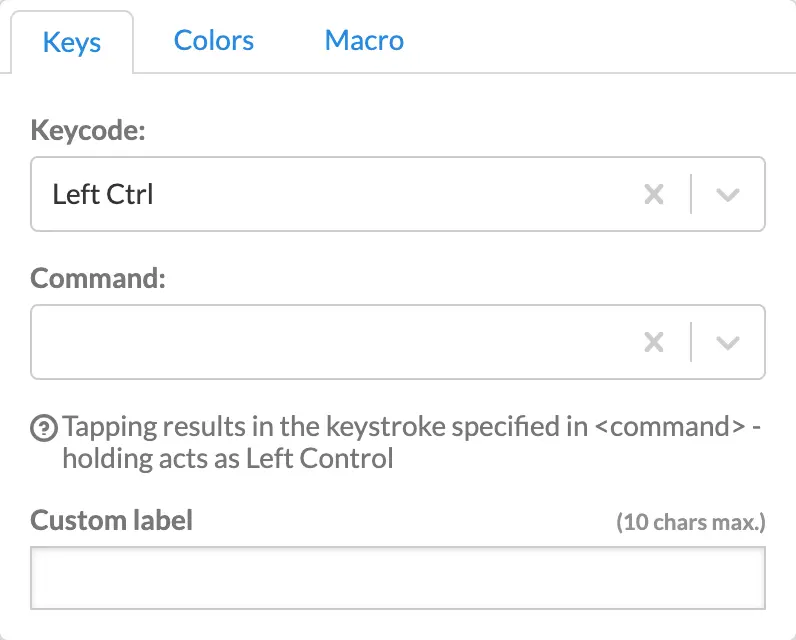Viewport: 796px width, 640px height.
Task: Open the empty Command combo box
Action: point(330,342)
